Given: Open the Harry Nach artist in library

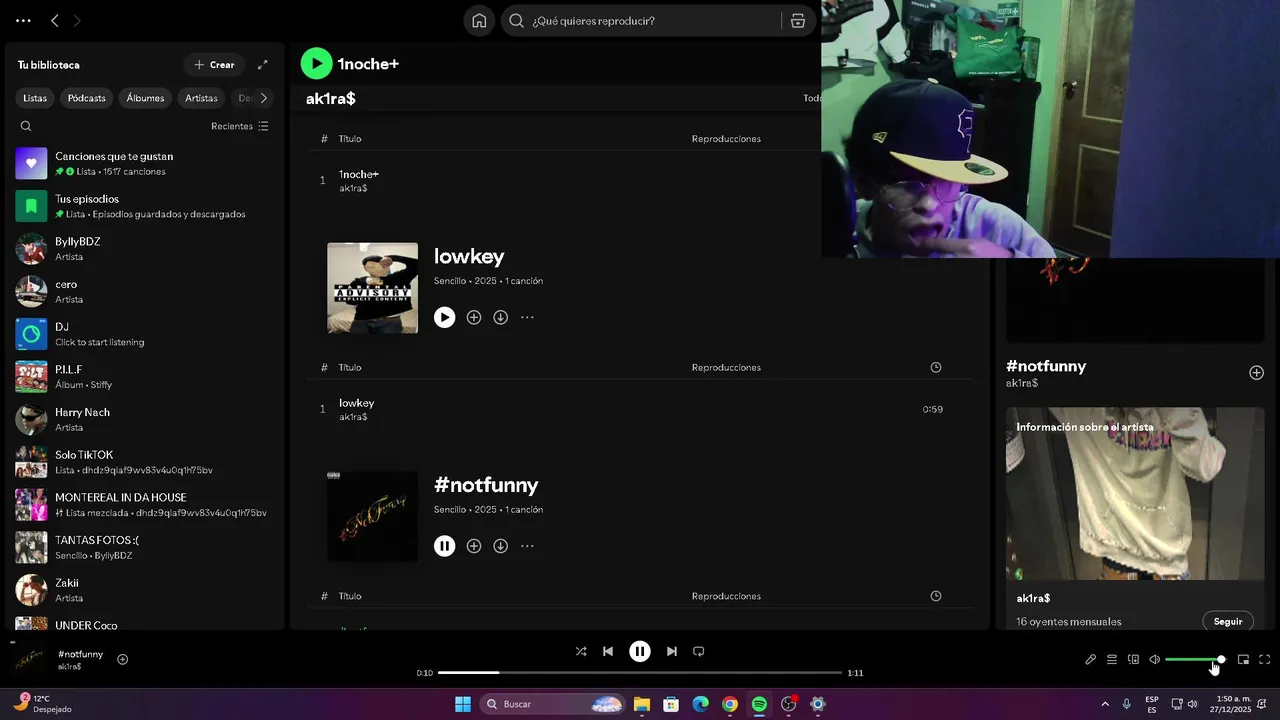Looking at the screenshot, I should pyautogui.click(x=143, y=420).
